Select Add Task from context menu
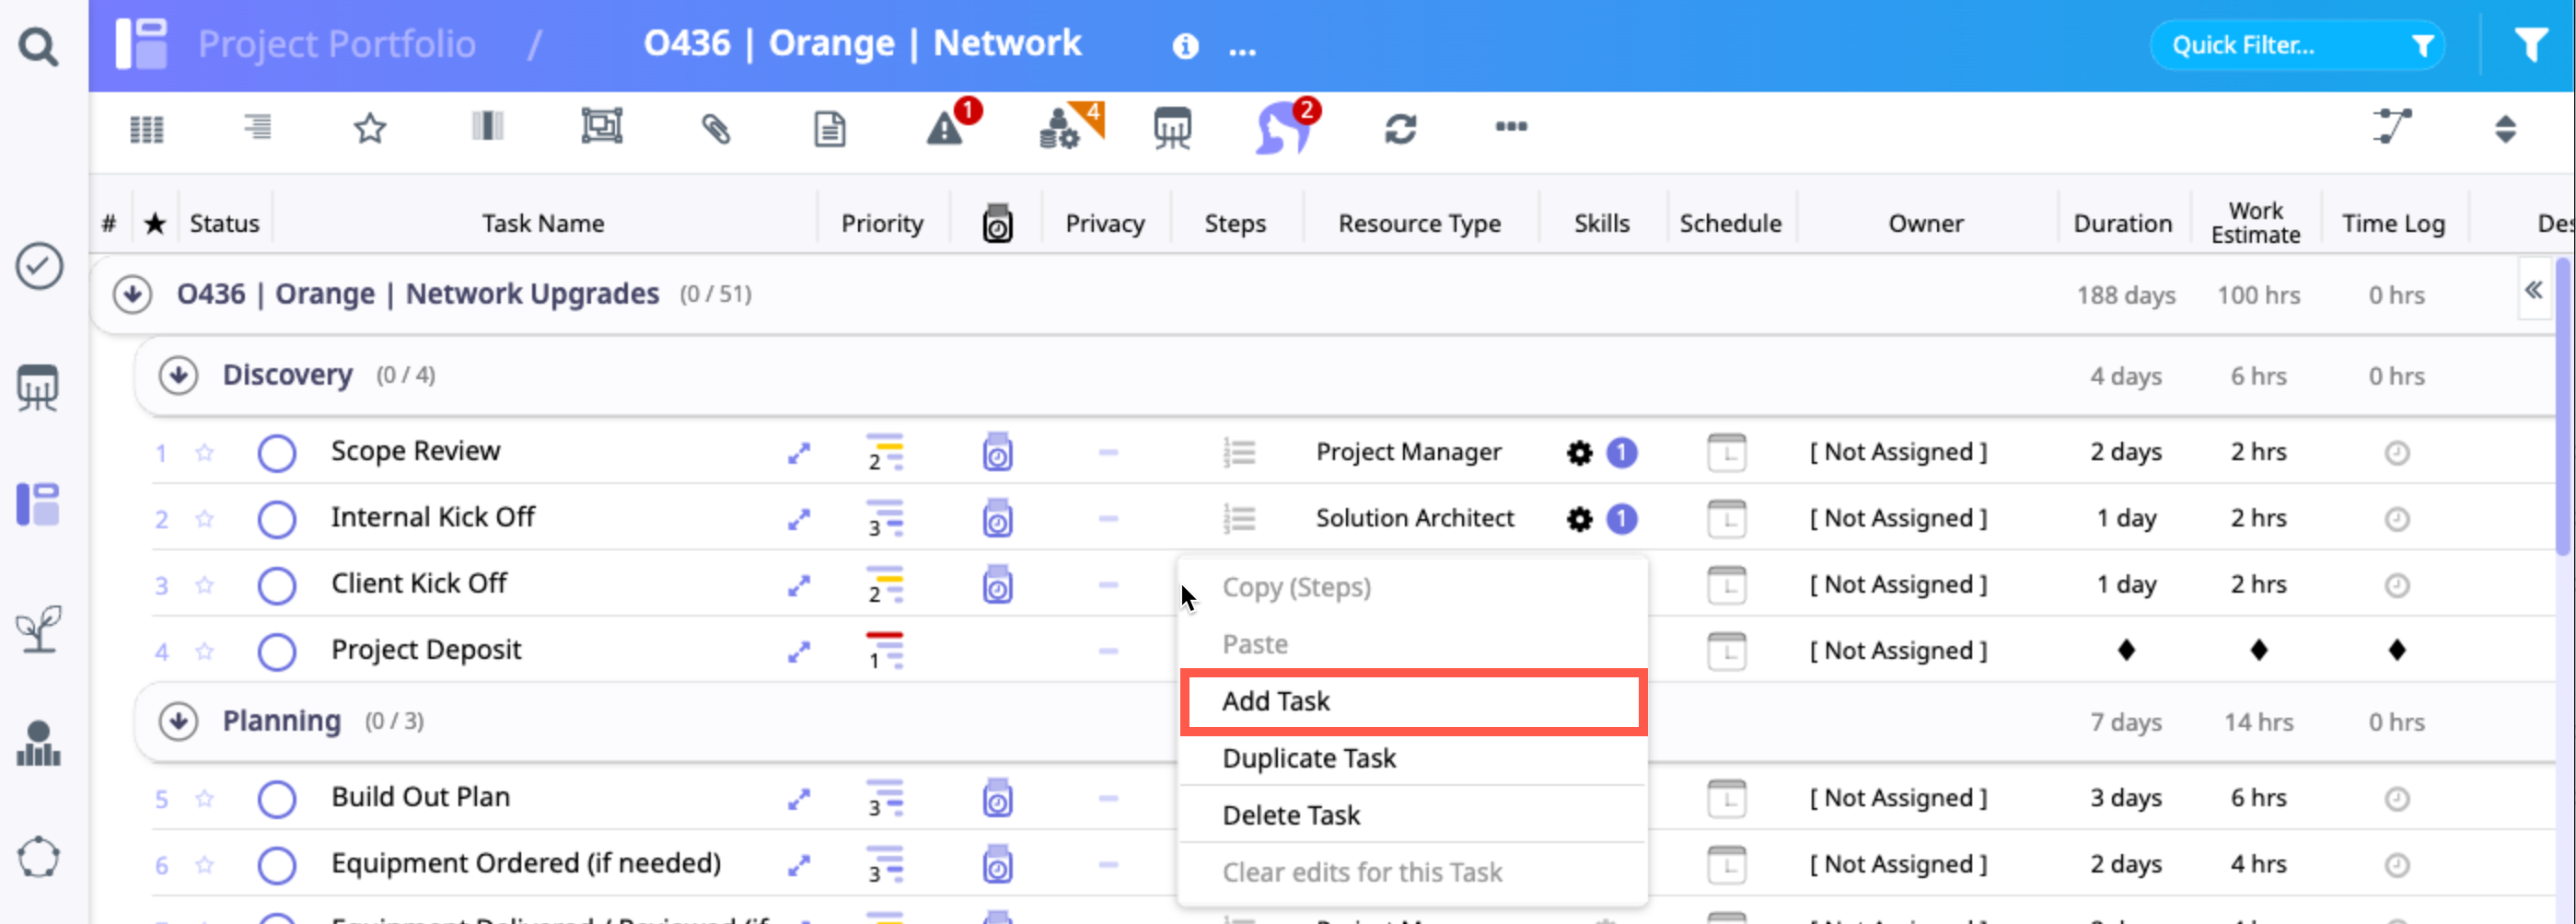This screenshot has width=2576, height=924. (x=1275, y=702)
